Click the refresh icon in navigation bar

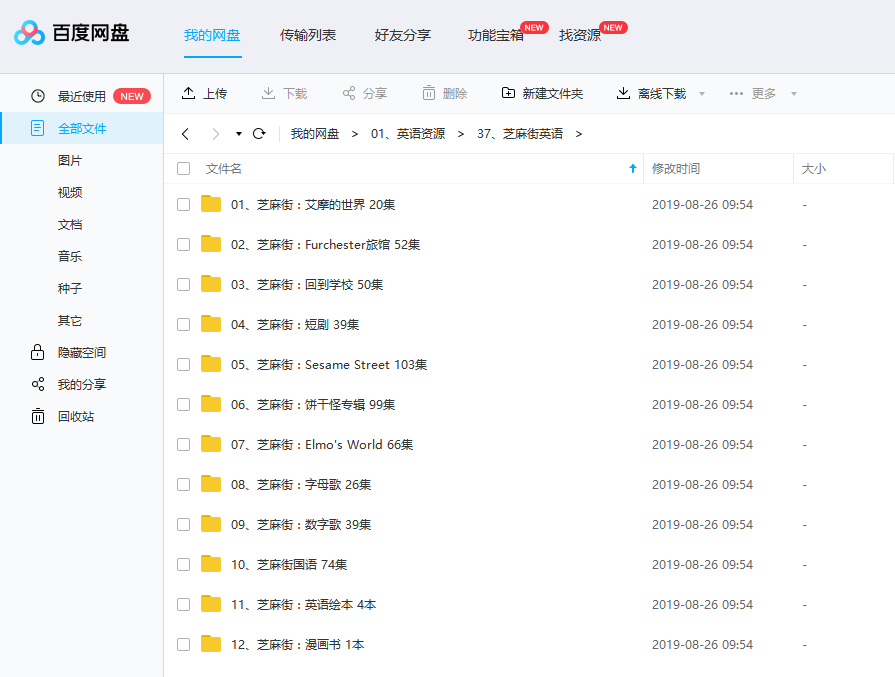[x=259, y=133]
